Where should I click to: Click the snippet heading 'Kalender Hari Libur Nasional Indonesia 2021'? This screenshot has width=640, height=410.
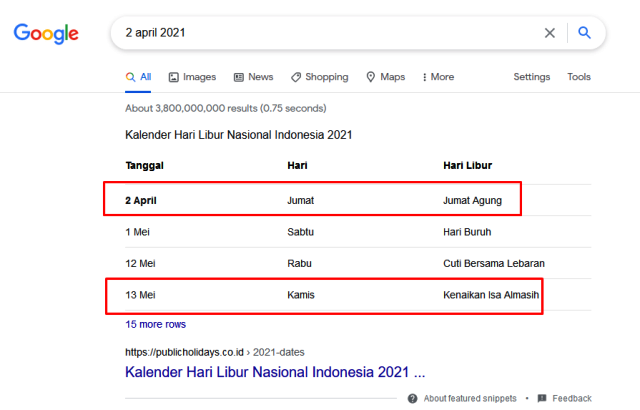(x=239, y=135)
